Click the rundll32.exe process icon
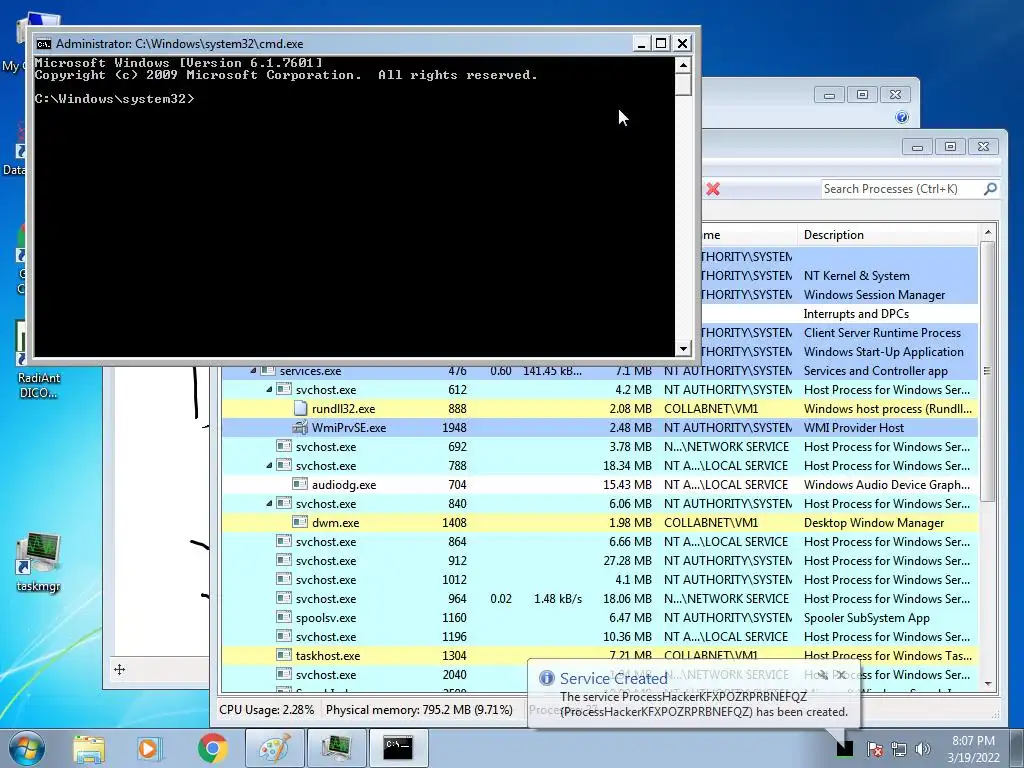The width and height of the screenshot is (1024, 768). point(300,409)
